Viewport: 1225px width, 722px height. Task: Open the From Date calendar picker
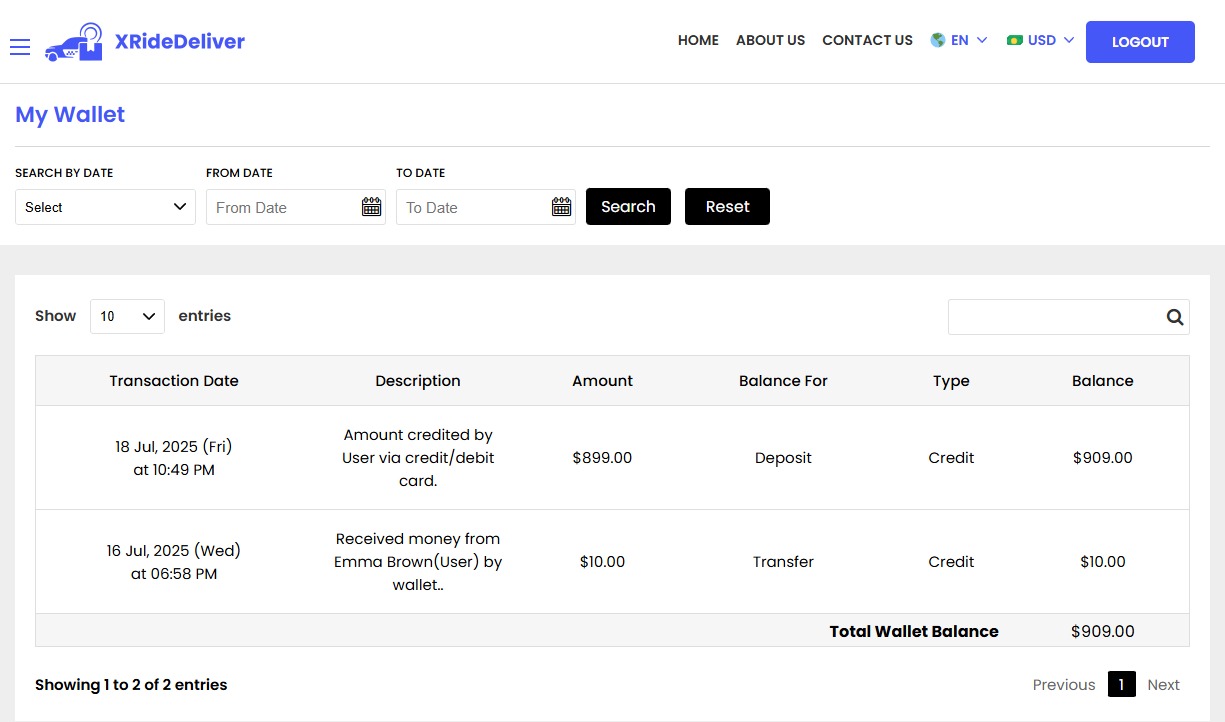pos(371,207)
